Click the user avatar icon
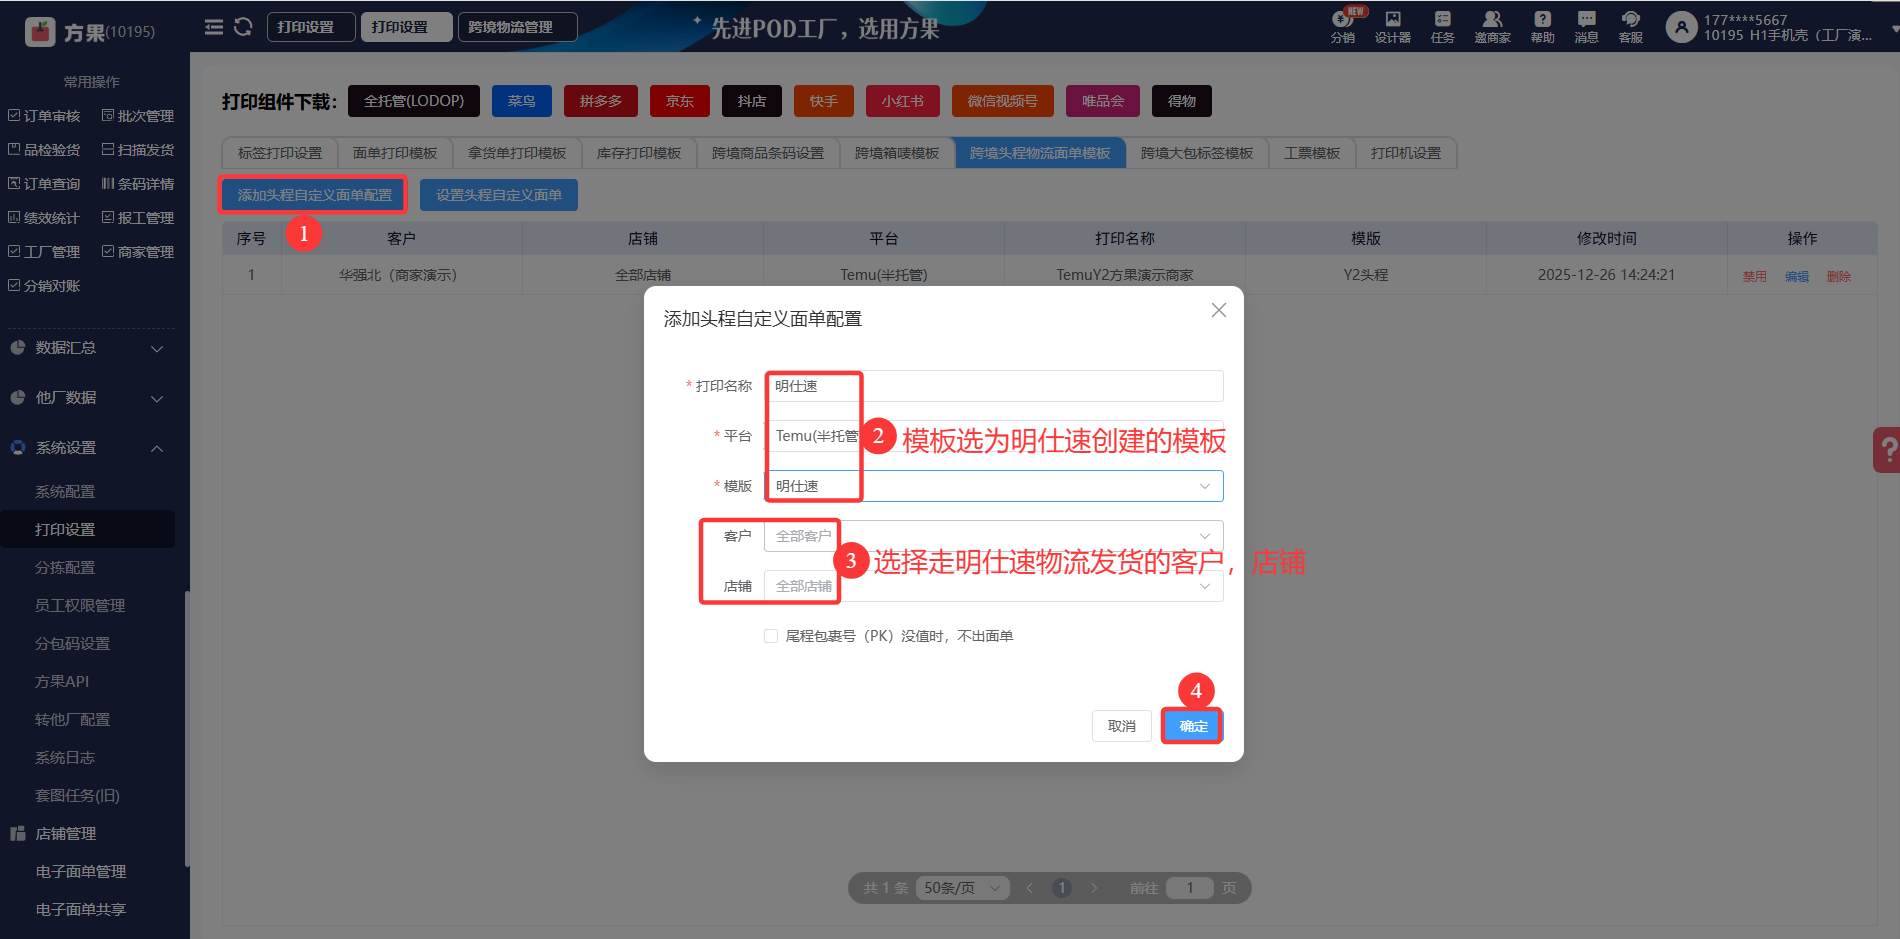This screenshot has width=1900, height=939. [x=1682, y=27]
